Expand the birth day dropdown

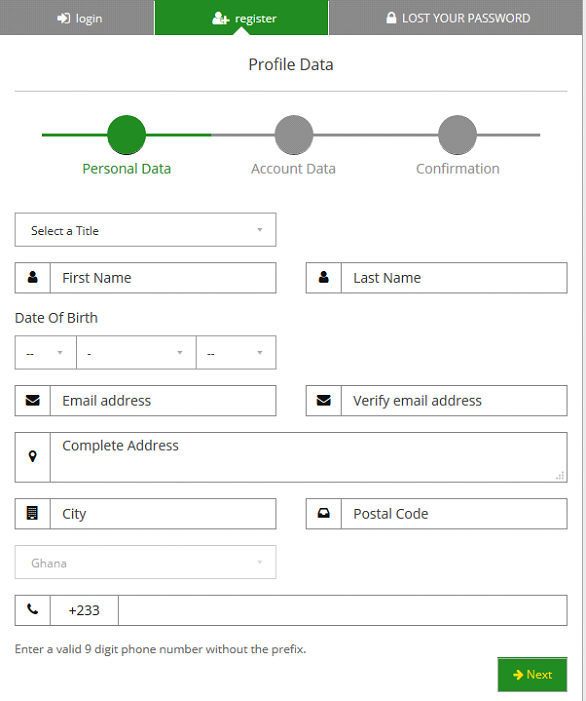click(46, 352)
